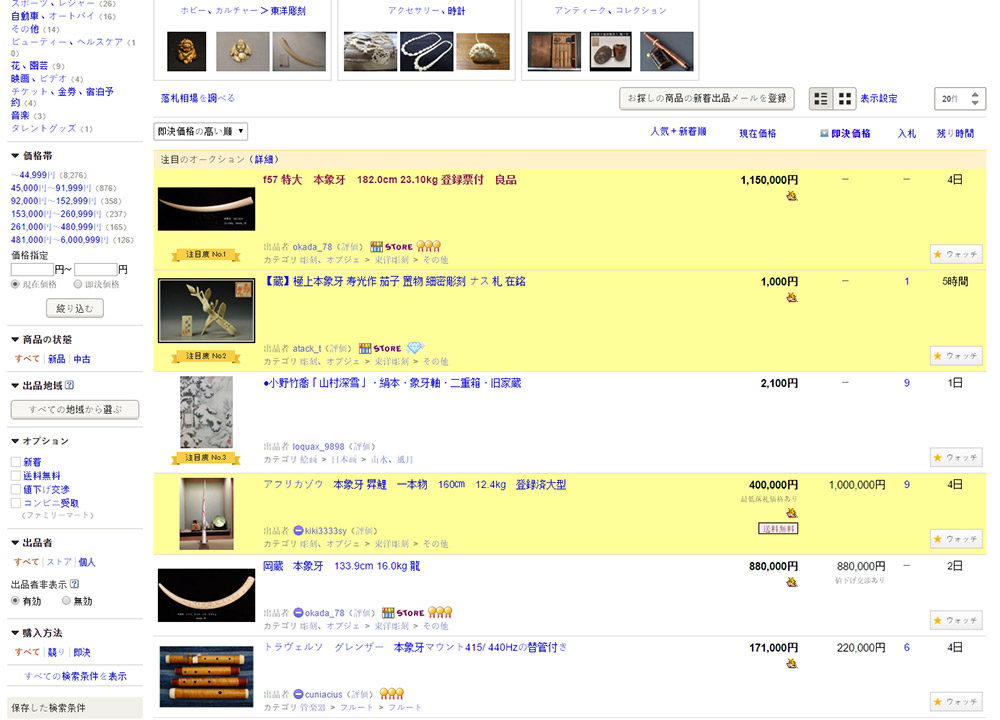Open 落札相場を調べる link
Viewport: 1000px width, 720px height.
click(198, 98)
